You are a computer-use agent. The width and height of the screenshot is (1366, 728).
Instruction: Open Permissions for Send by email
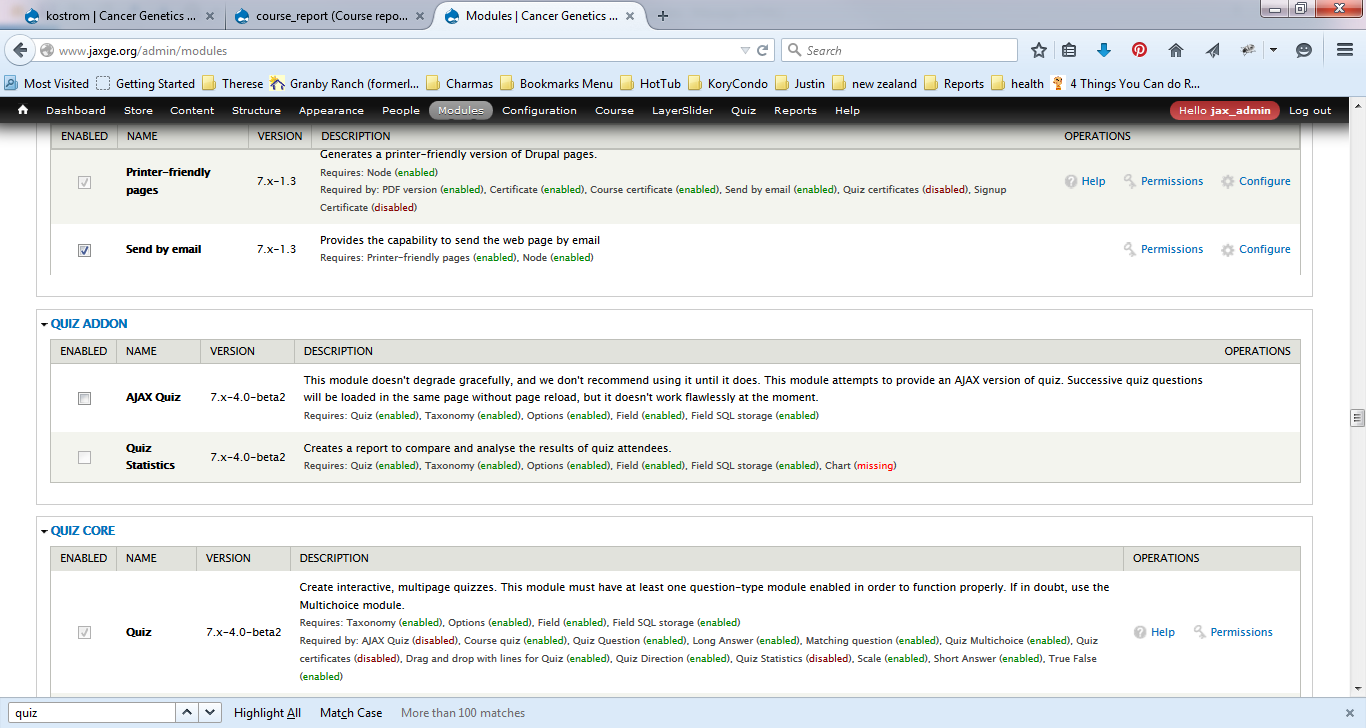pyautogui.click(x=1170, y=249)
